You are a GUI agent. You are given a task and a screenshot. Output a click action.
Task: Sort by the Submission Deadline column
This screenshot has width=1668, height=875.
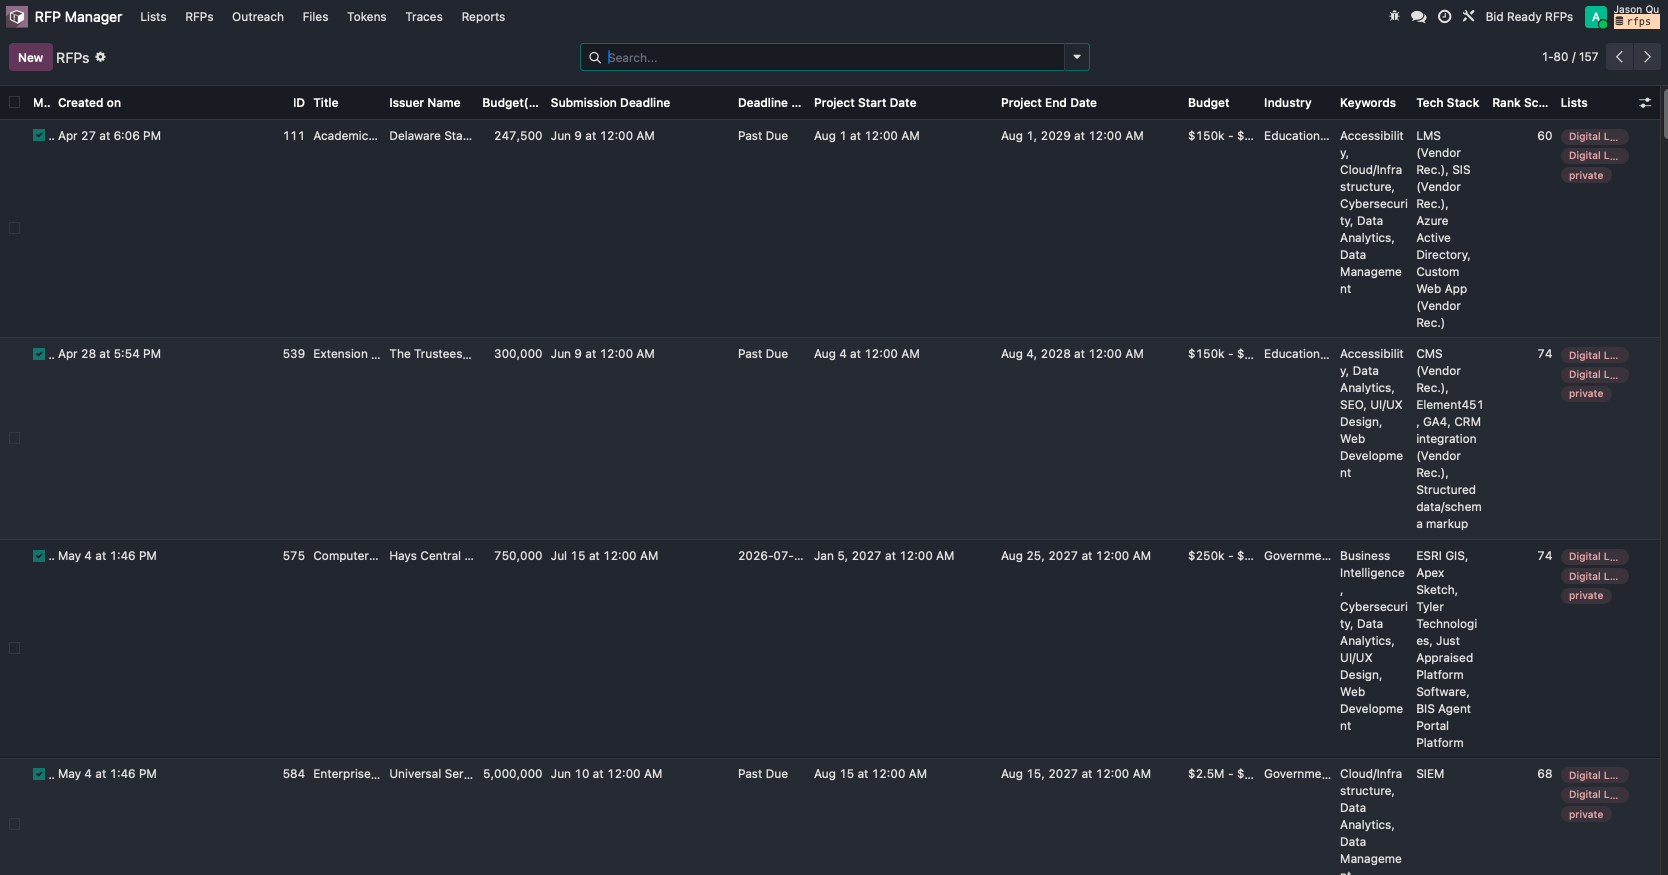click(610, 103)
